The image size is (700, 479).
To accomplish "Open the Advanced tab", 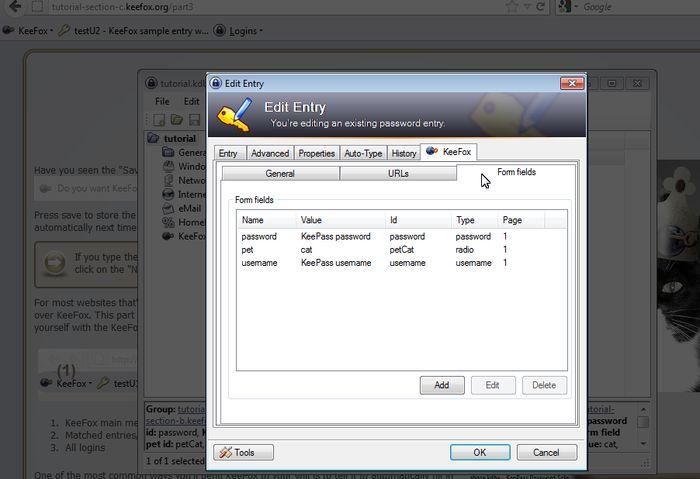I will [270, 153].
